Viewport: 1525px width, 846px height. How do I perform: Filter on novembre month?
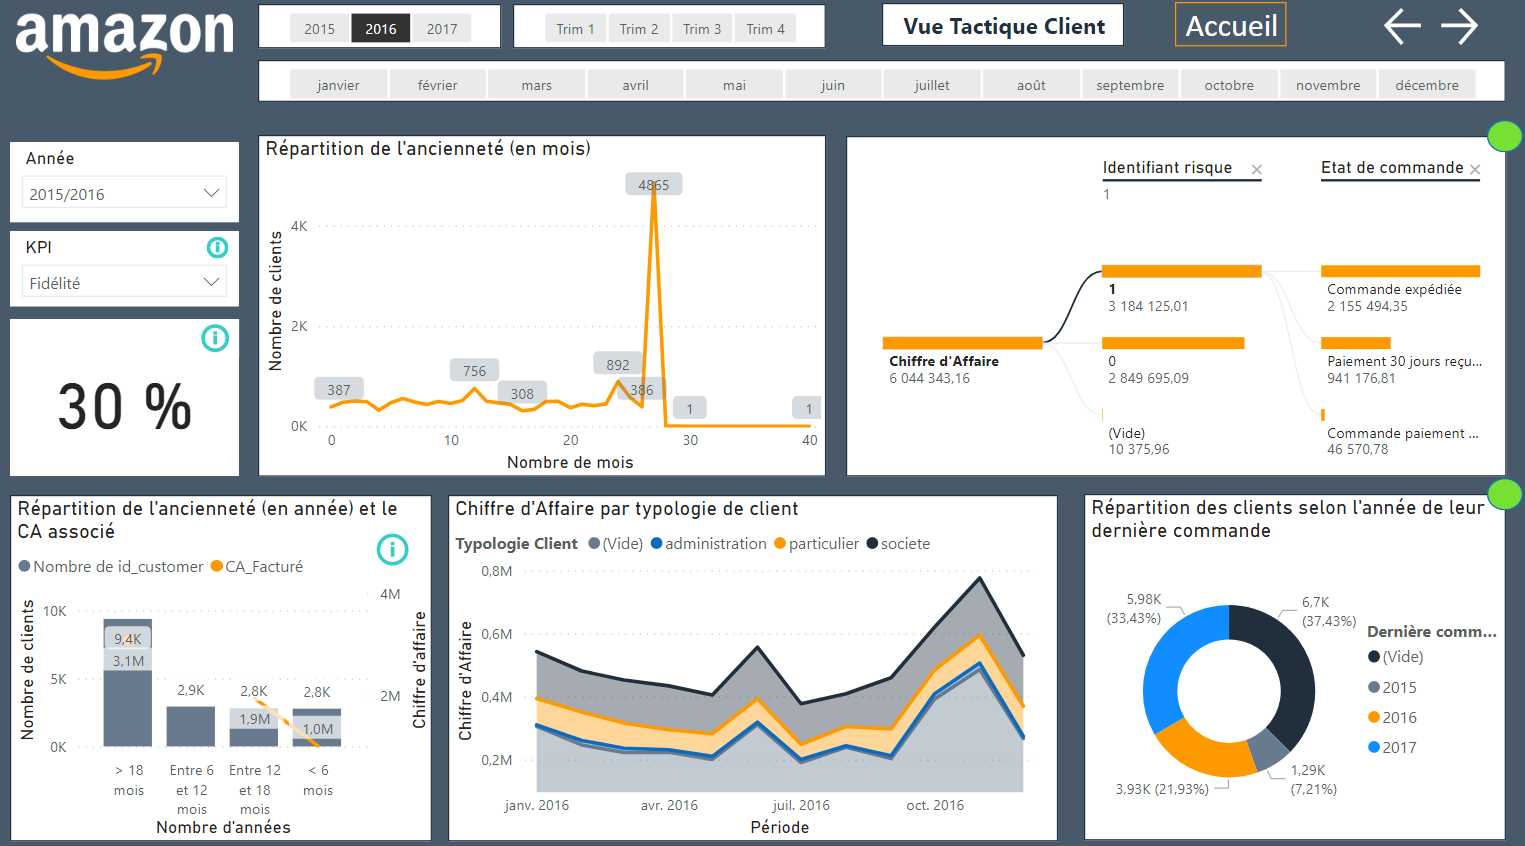[1328, 85]
